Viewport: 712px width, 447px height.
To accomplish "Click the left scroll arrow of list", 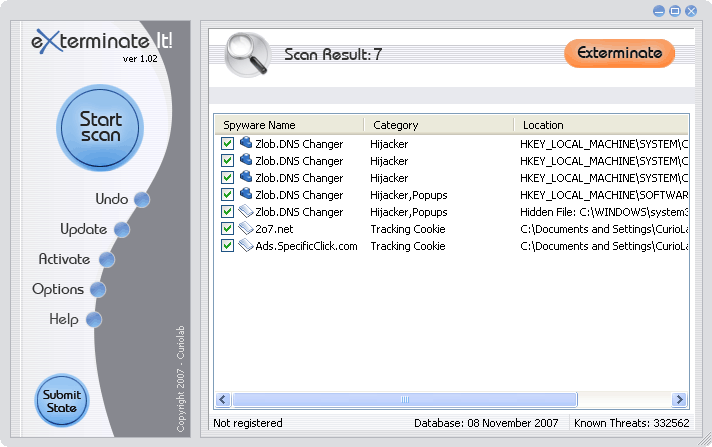I will pos(223,399).
